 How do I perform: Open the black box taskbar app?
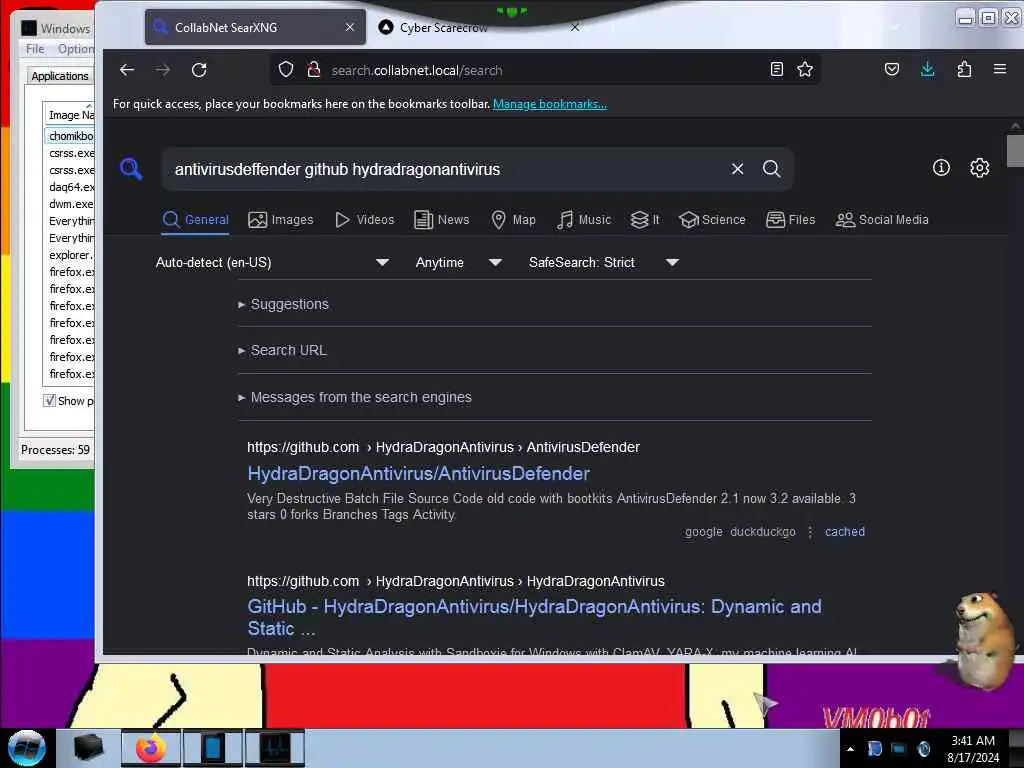pos(88,748)
